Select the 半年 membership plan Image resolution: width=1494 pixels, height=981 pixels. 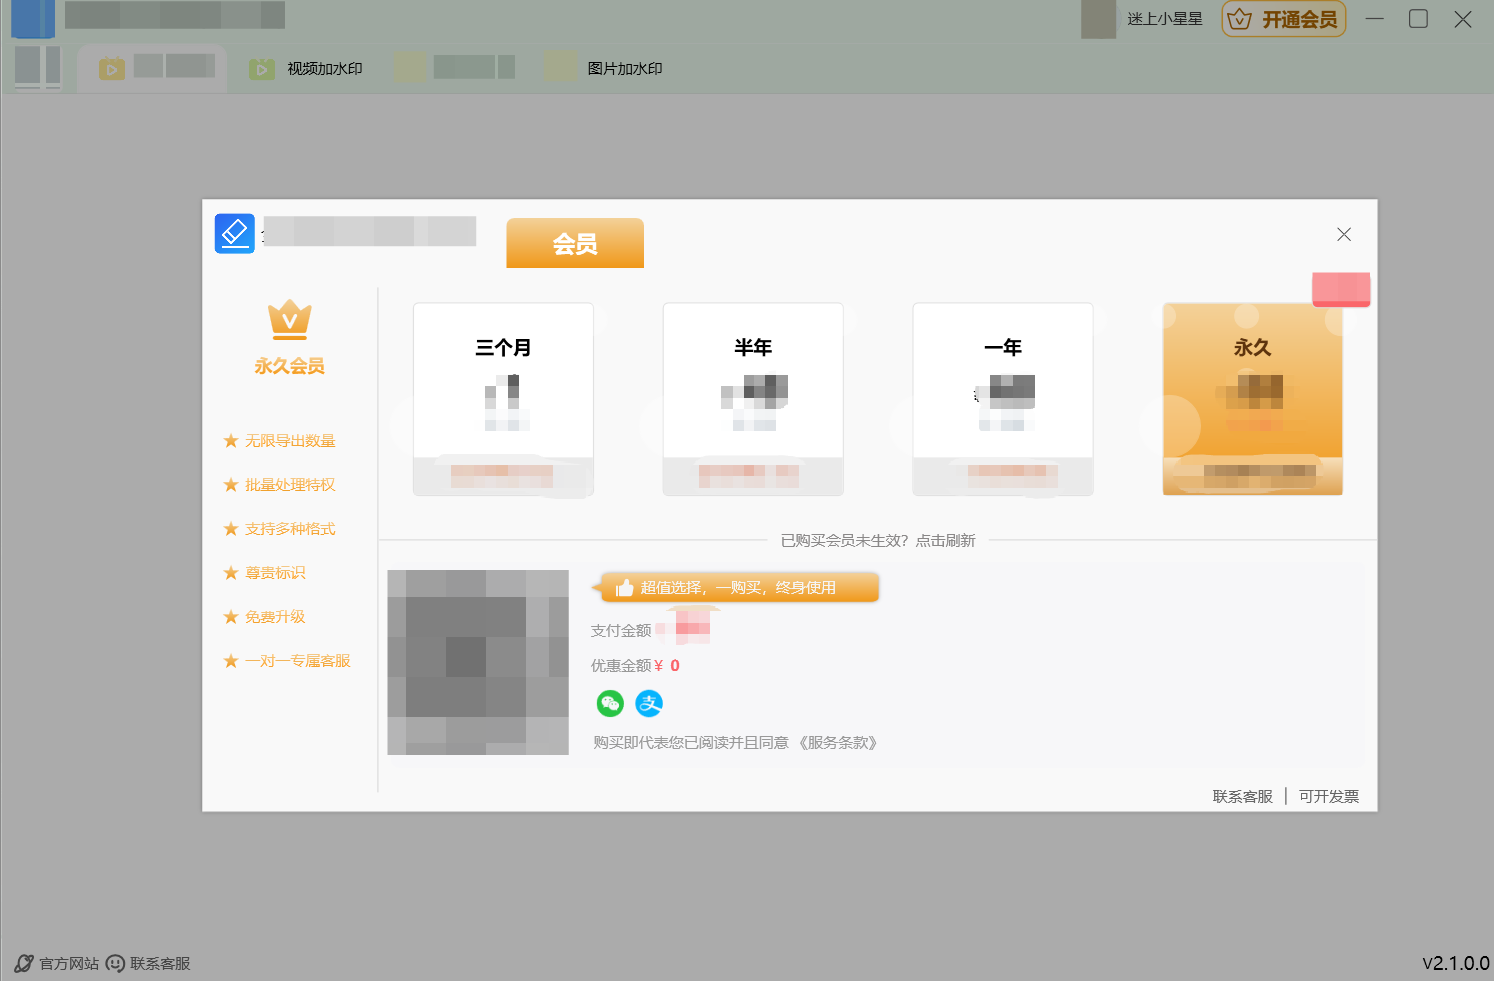point(753,399)
